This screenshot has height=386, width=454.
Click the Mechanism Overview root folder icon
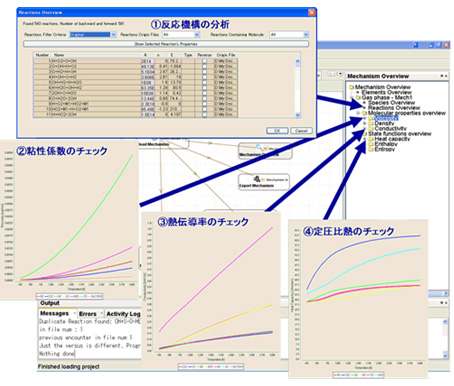pos(351,87)
